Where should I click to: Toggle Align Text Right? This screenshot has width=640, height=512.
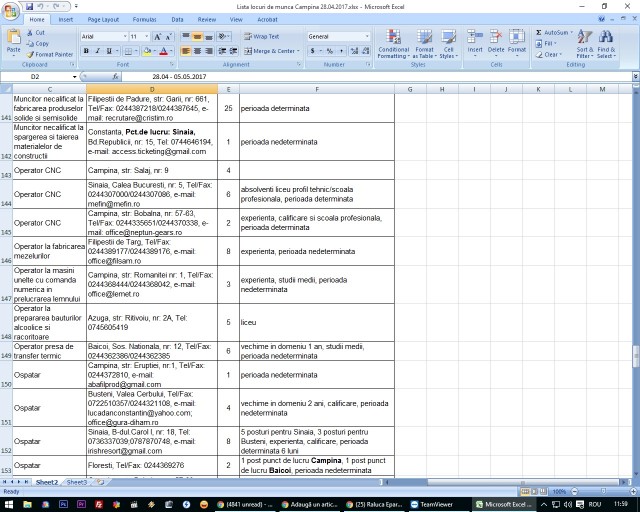click(x=209, y=51)
